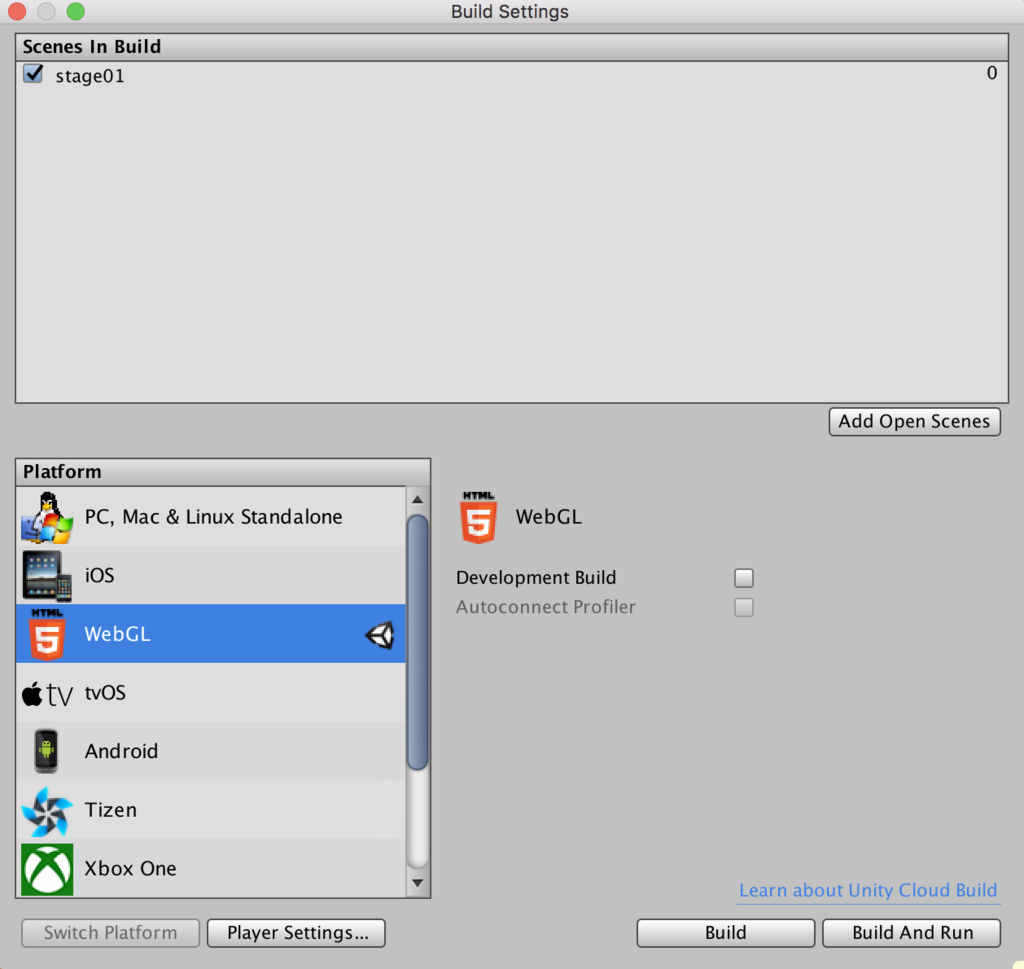Screen dimensions: 1024x969
Task: Select the WebGL platform label in list
Action: pyautogui.click(x=118, y=634)
